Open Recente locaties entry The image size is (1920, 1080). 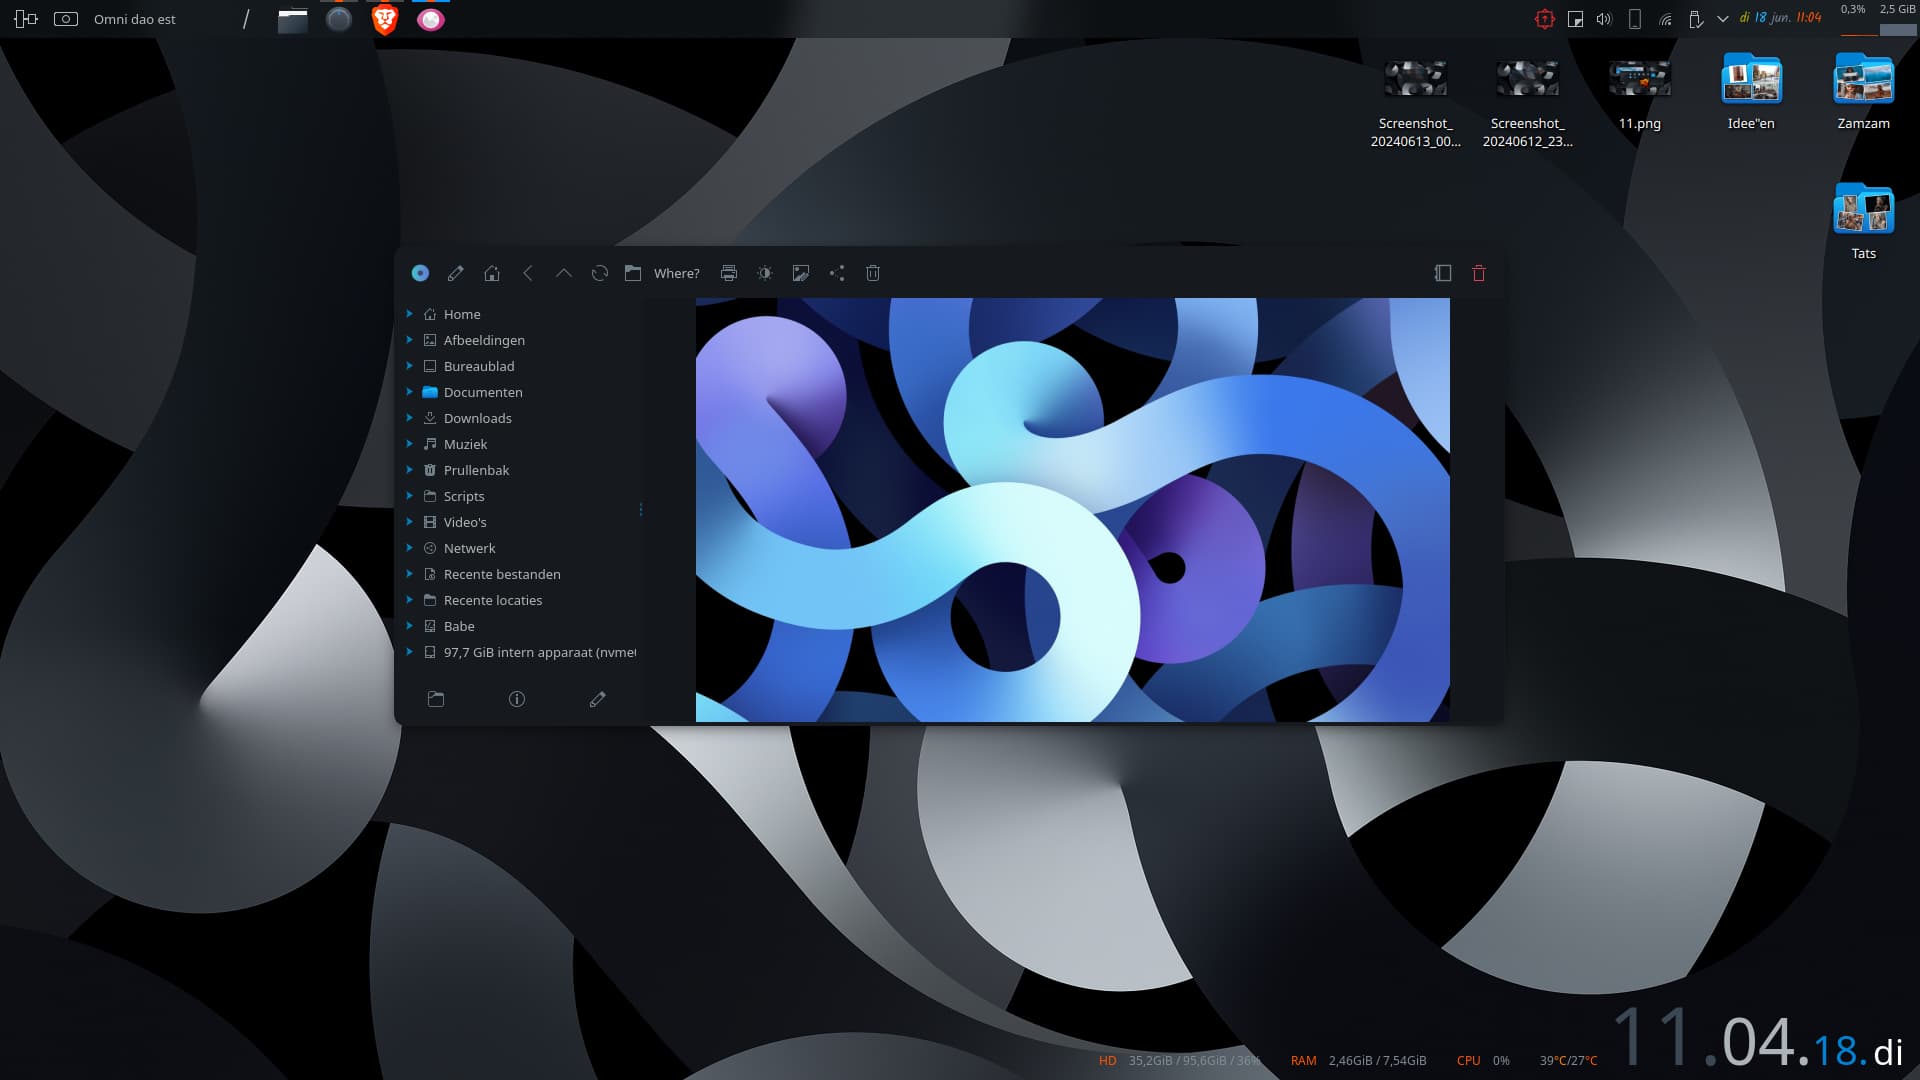tap(493, 600)
